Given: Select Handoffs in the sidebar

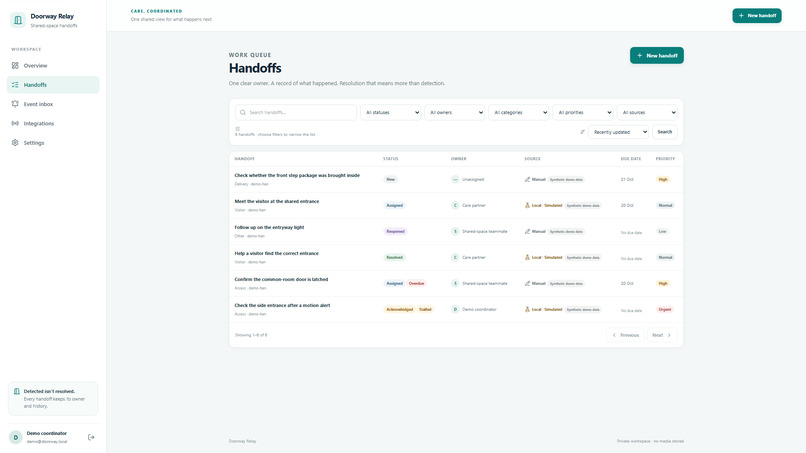Looking at the screenshot, I should (x=53, y=85).
